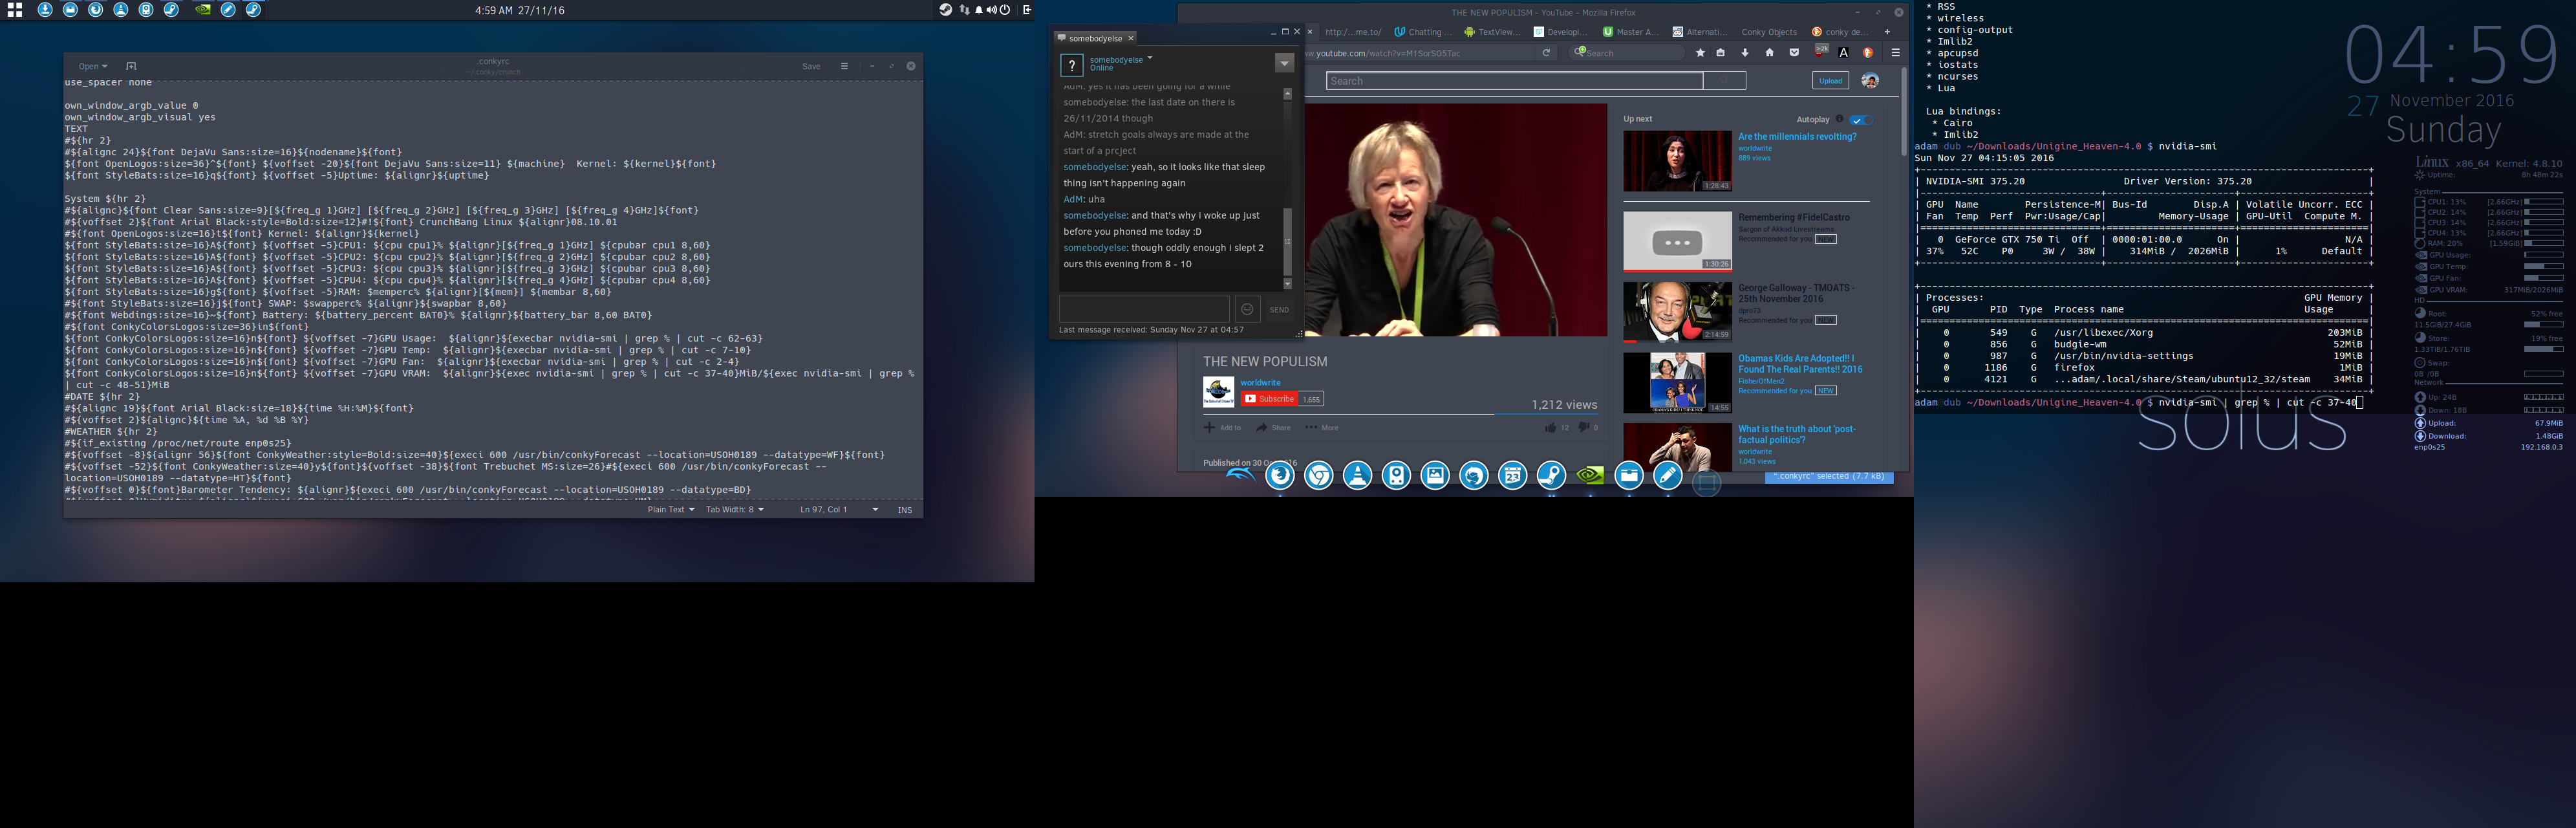The height and width of the screenshot is (828, 2576).
Task: Click the log out icon at panel end
Action: coord(1027,10)
